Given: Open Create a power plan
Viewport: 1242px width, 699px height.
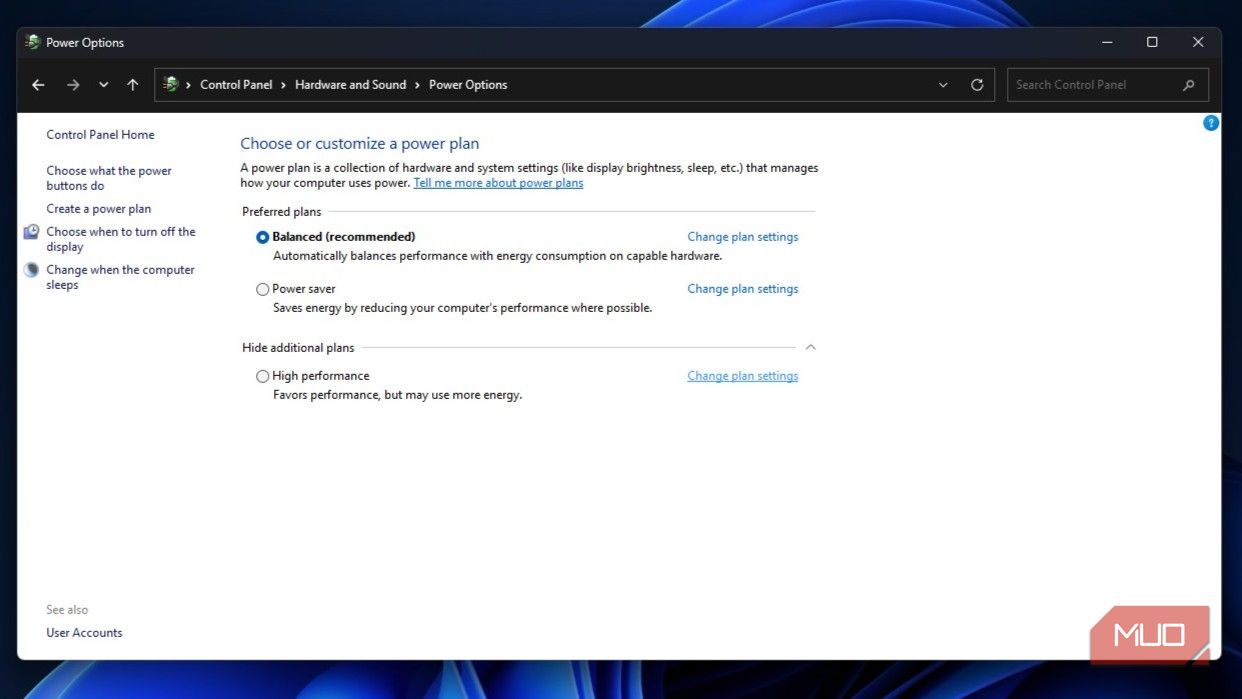Looking at the screenshot, I should pyautogui.click(x=99, y=209).
